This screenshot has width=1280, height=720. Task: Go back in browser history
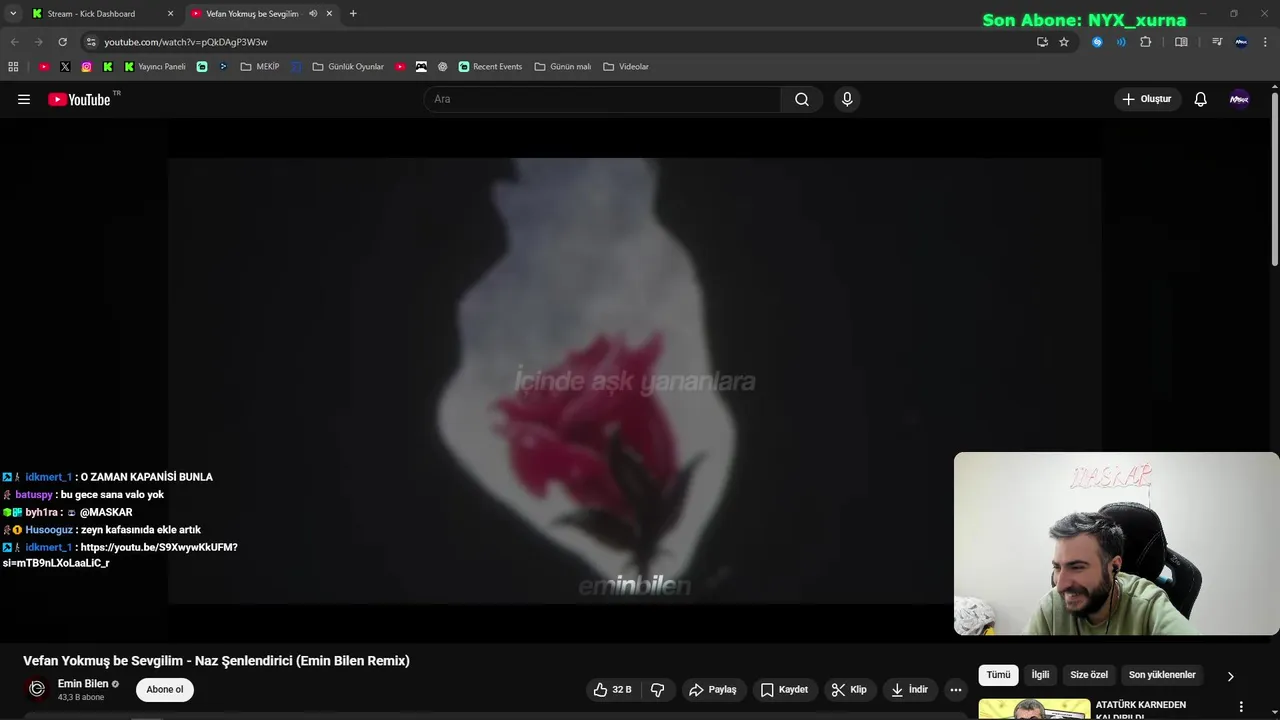14,42
